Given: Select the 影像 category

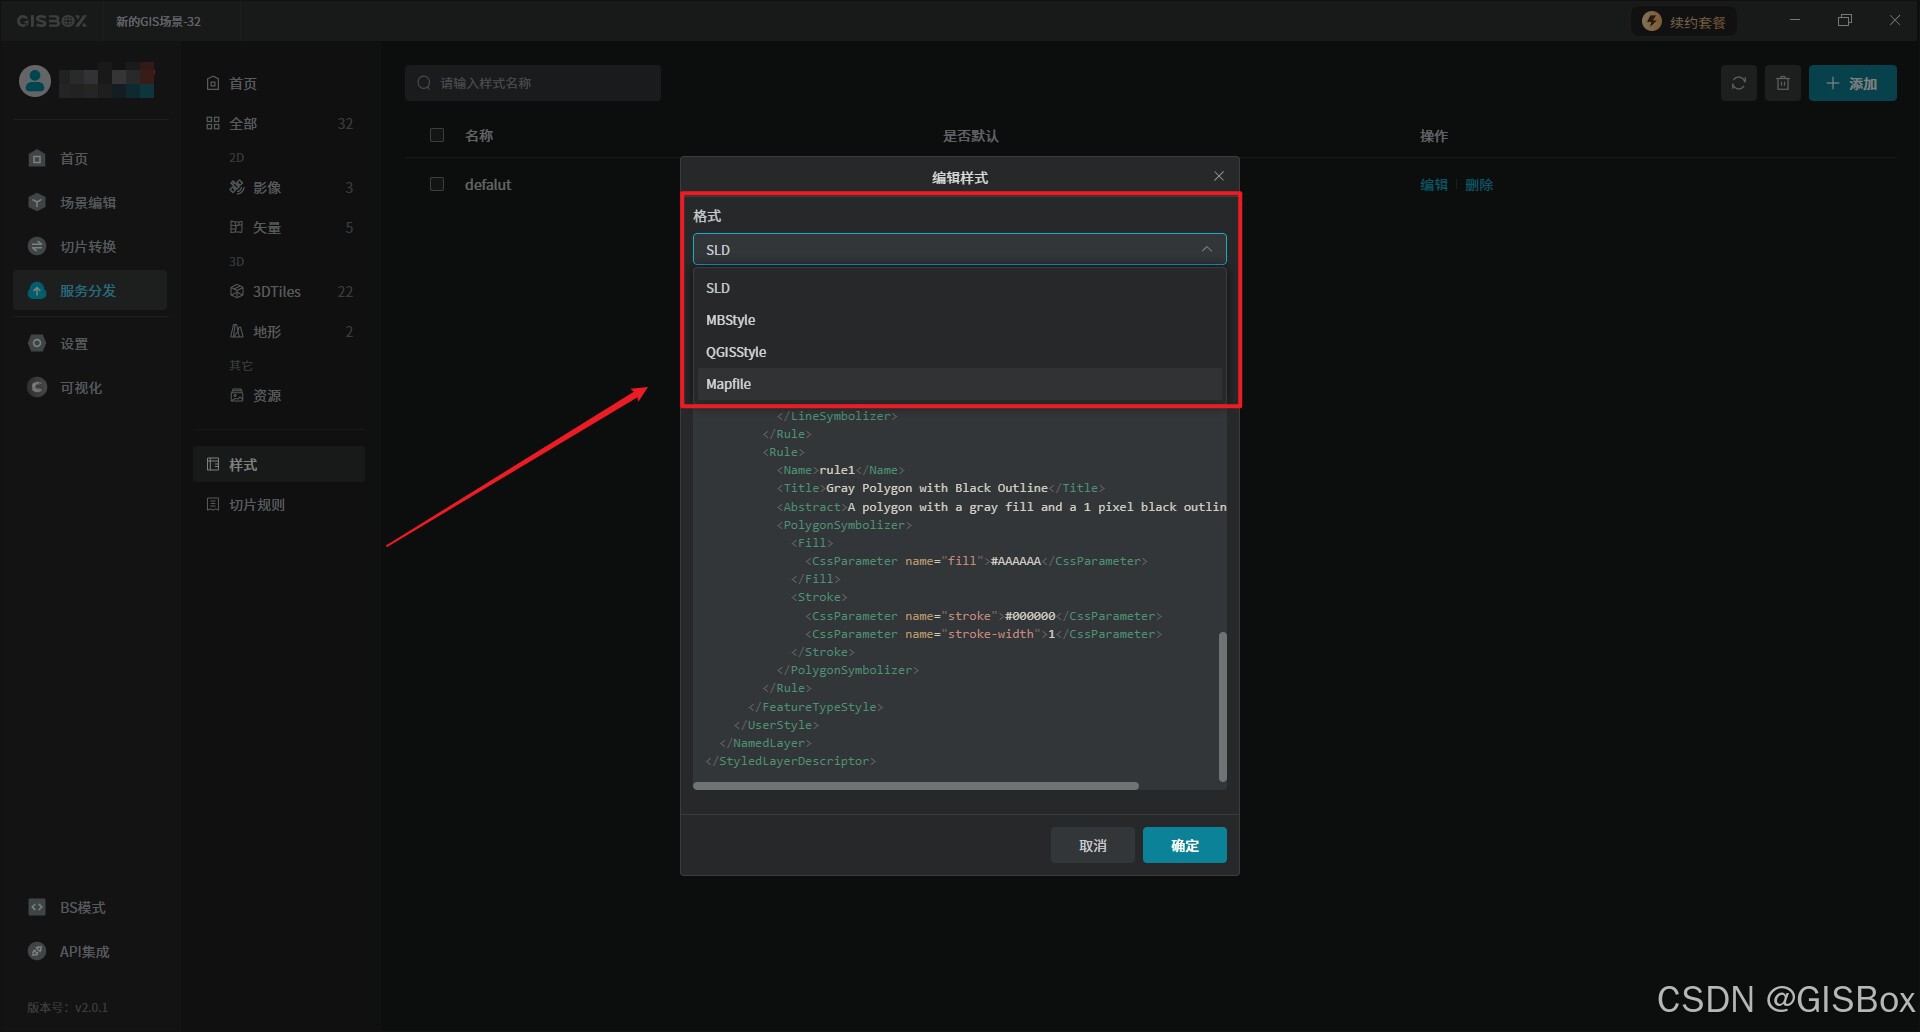Looking at the screenshot, I should click(x=279, y=187).
